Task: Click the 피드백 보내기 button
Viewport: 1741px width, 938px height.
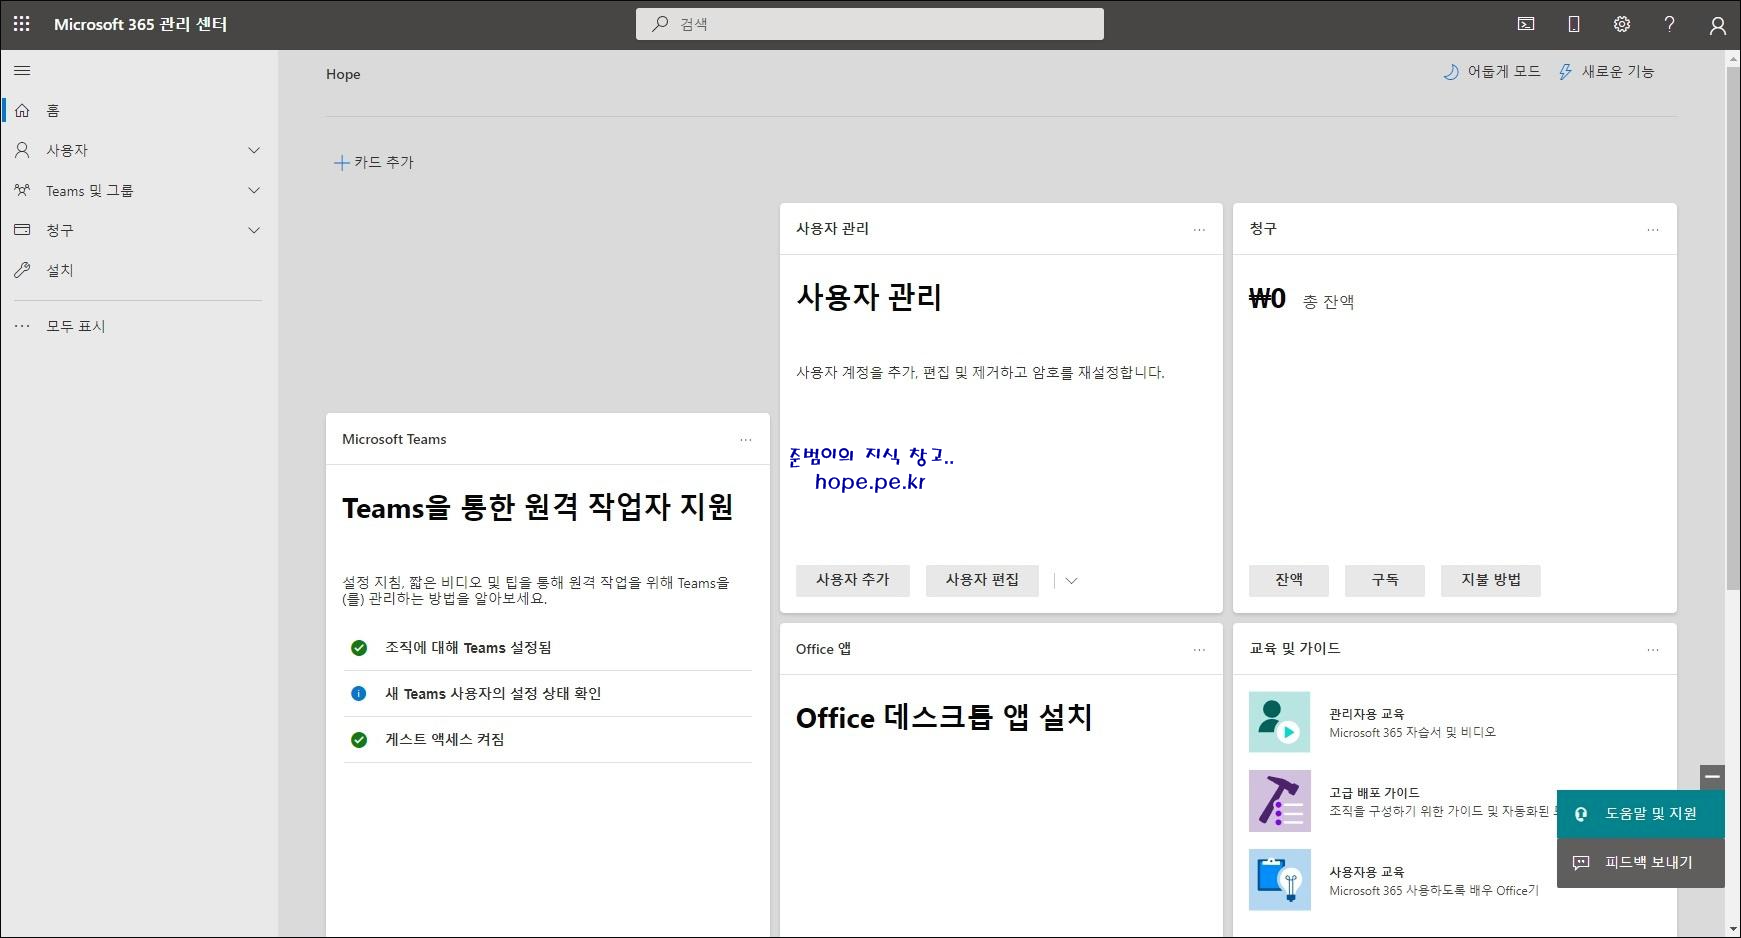Action: click(x=1641, y=862)
